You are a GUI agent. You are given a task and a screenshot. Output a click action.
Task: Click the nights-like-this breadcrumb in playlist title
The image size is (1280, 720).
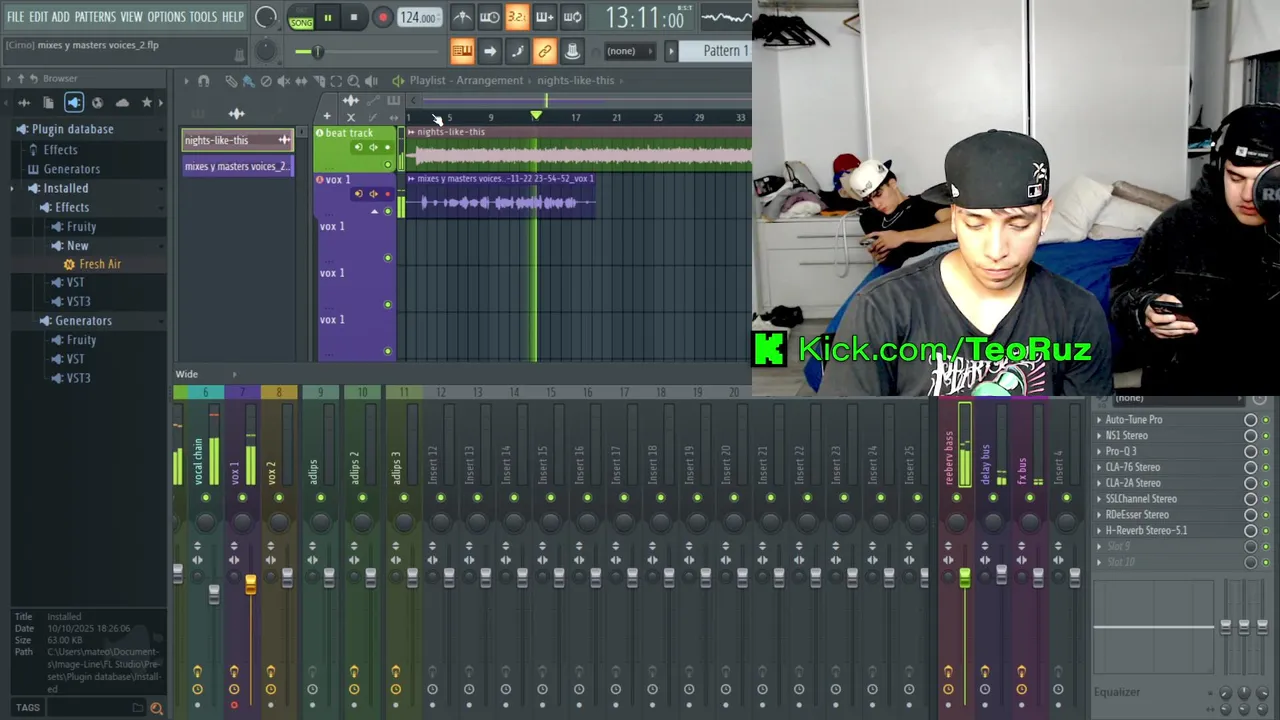point(576,80)
